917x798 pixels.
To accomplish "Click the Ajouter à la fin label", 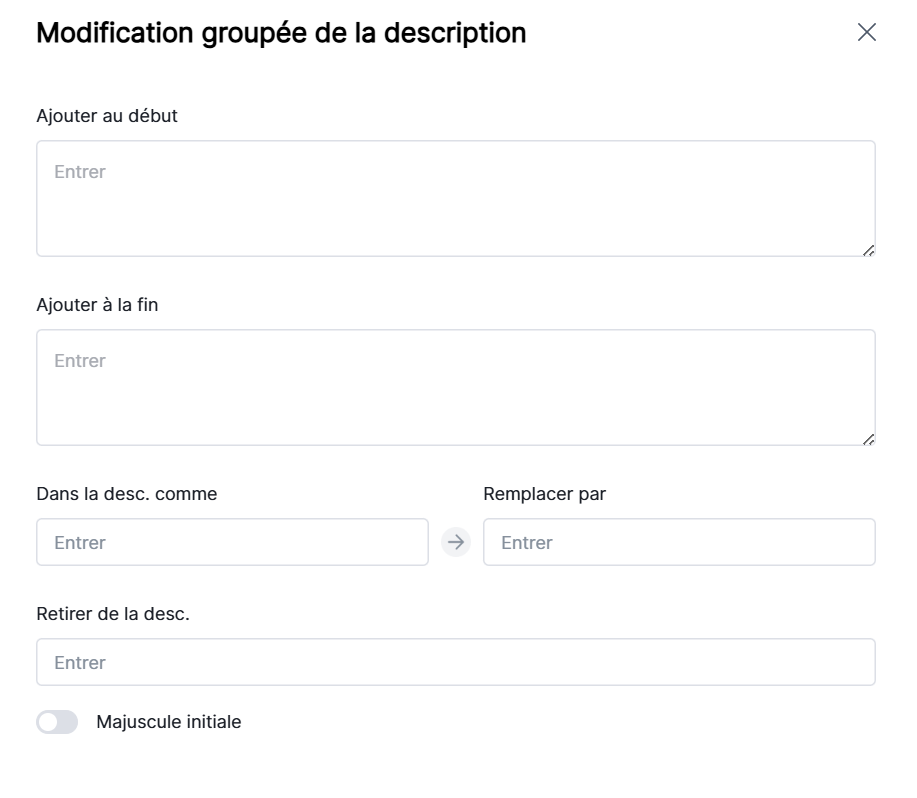I will pyautogui.click(x=97, y=305).
